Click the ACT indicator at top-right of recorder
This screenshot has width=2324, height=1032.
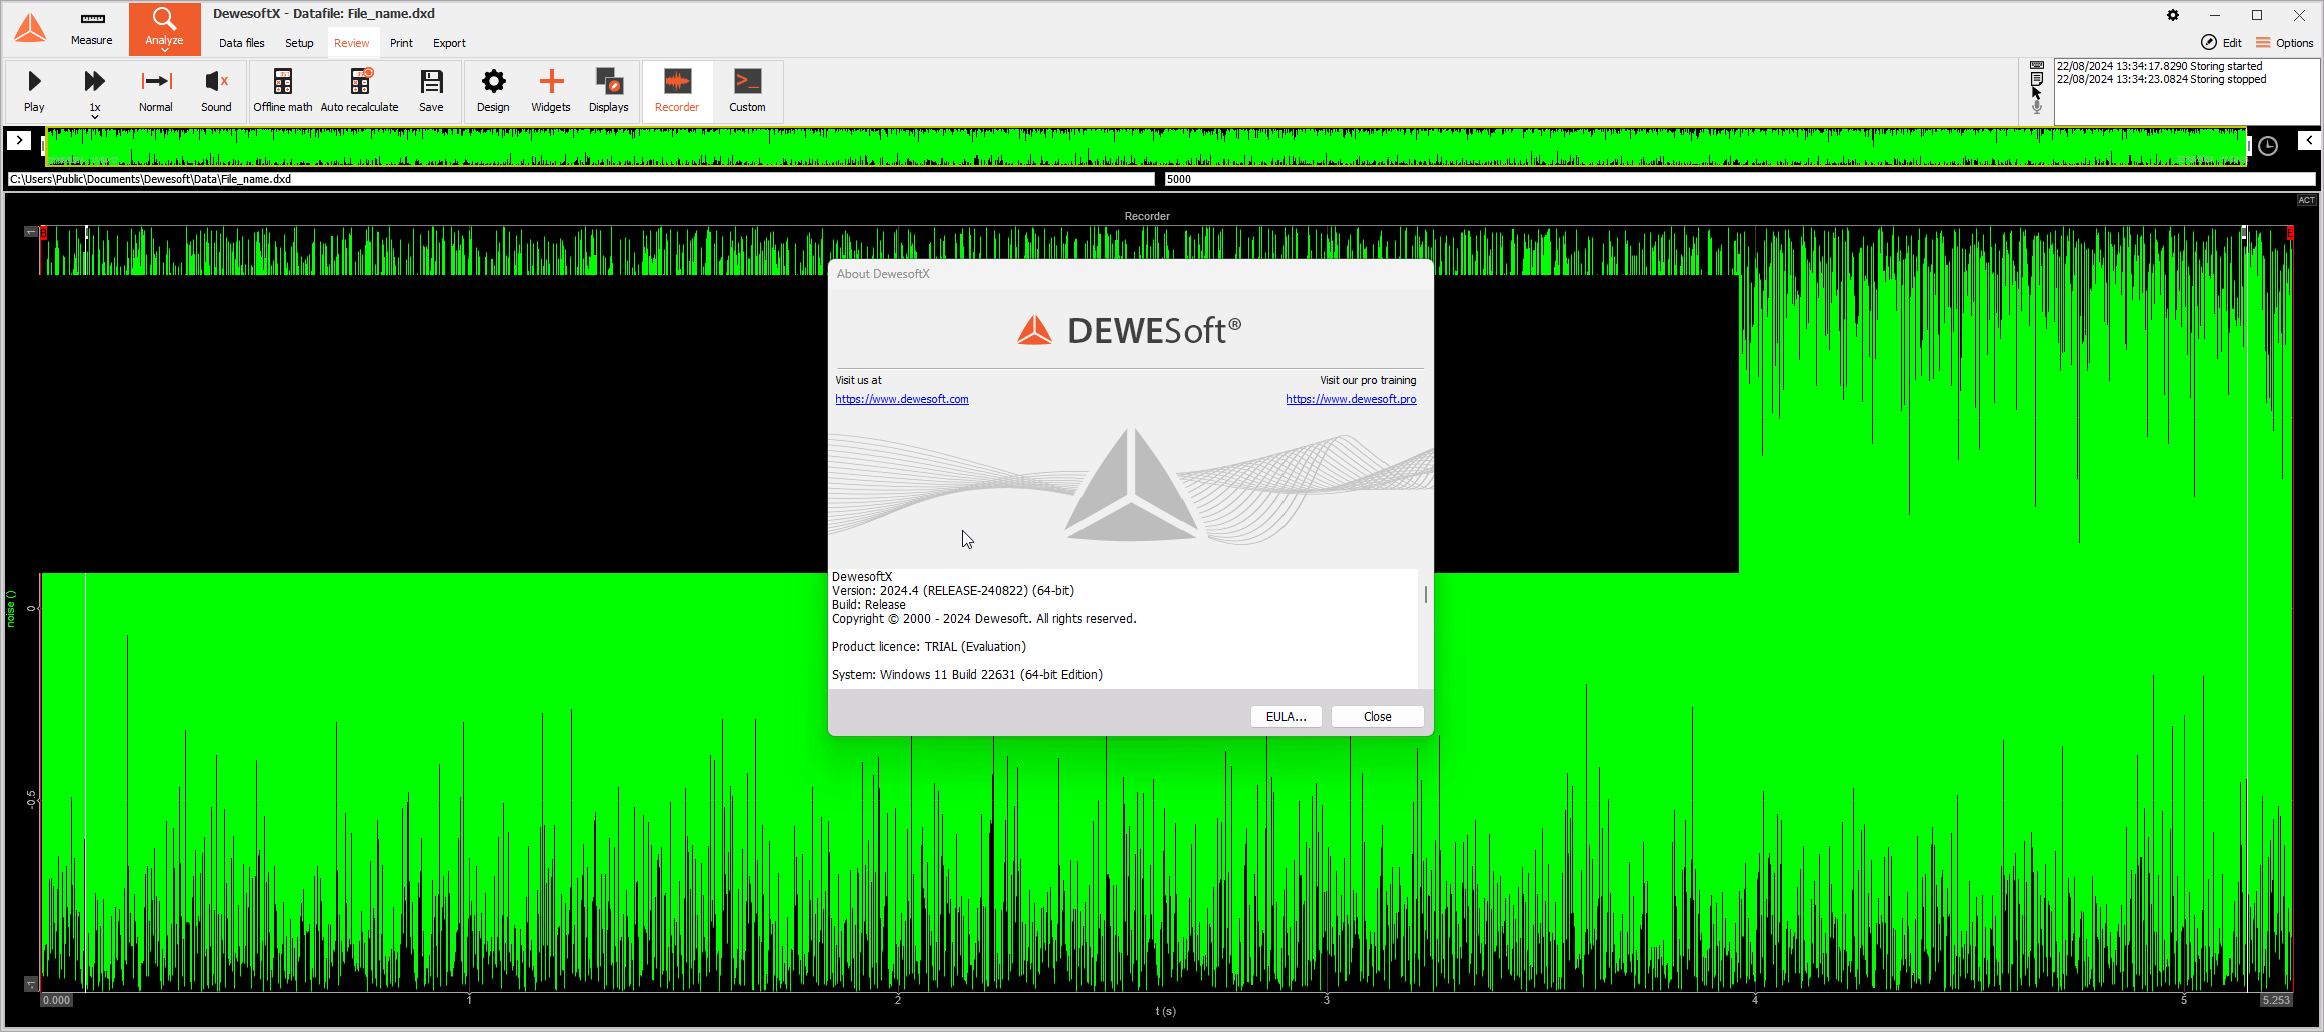2306,200
